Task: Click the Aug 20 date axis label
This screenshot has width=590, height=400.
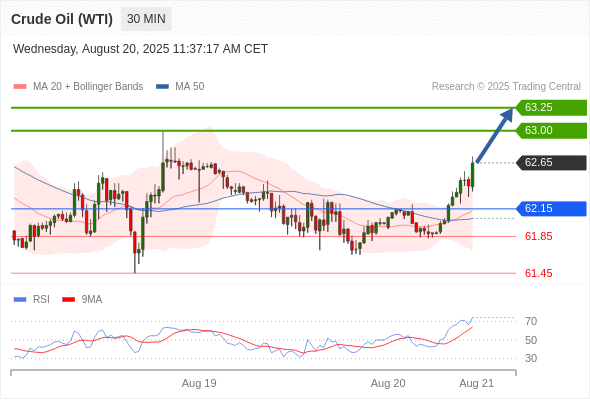Action: click(x=388, y=383)
